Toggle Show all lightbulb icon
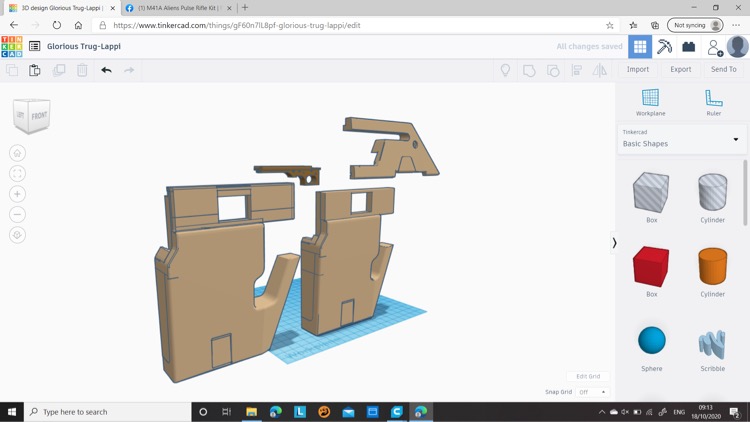Screen dimensions: 750x422 click(505, 70)
